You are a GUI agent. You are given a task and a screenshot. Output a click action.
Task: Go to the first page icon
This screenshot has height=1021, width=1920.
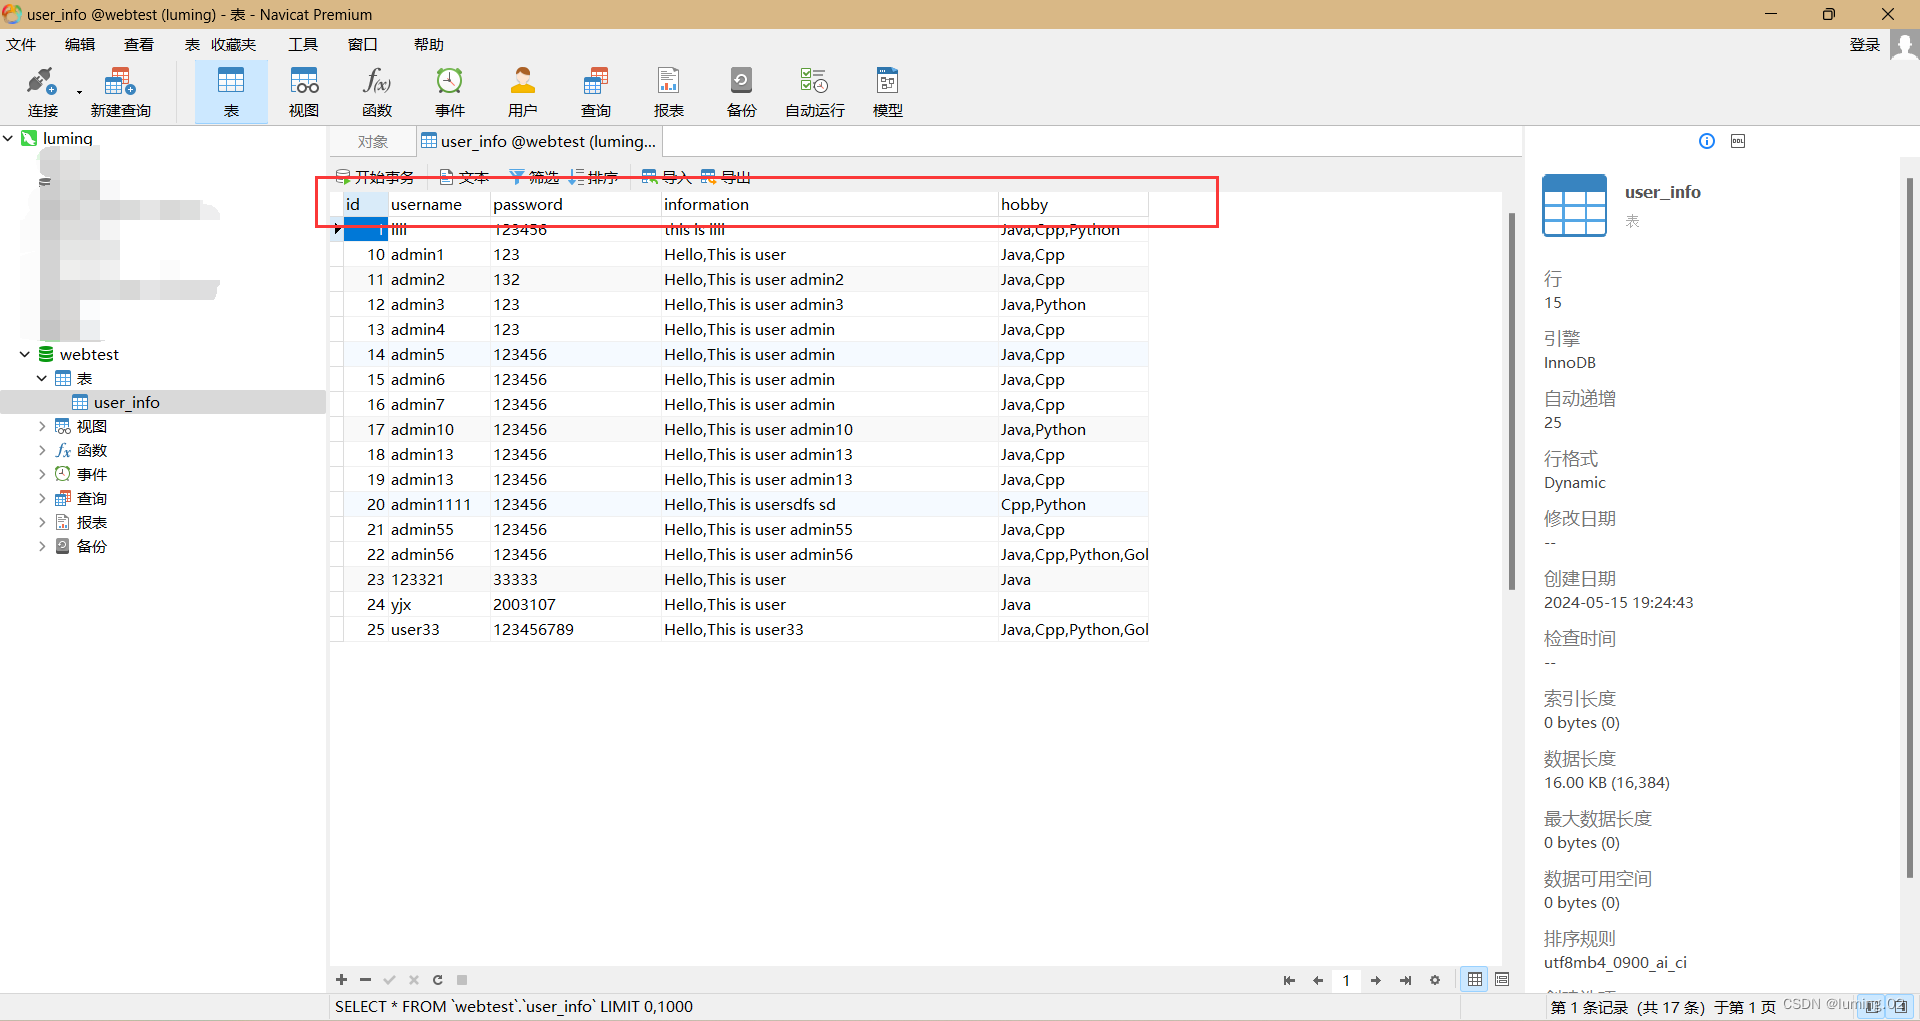point(1289,980)
